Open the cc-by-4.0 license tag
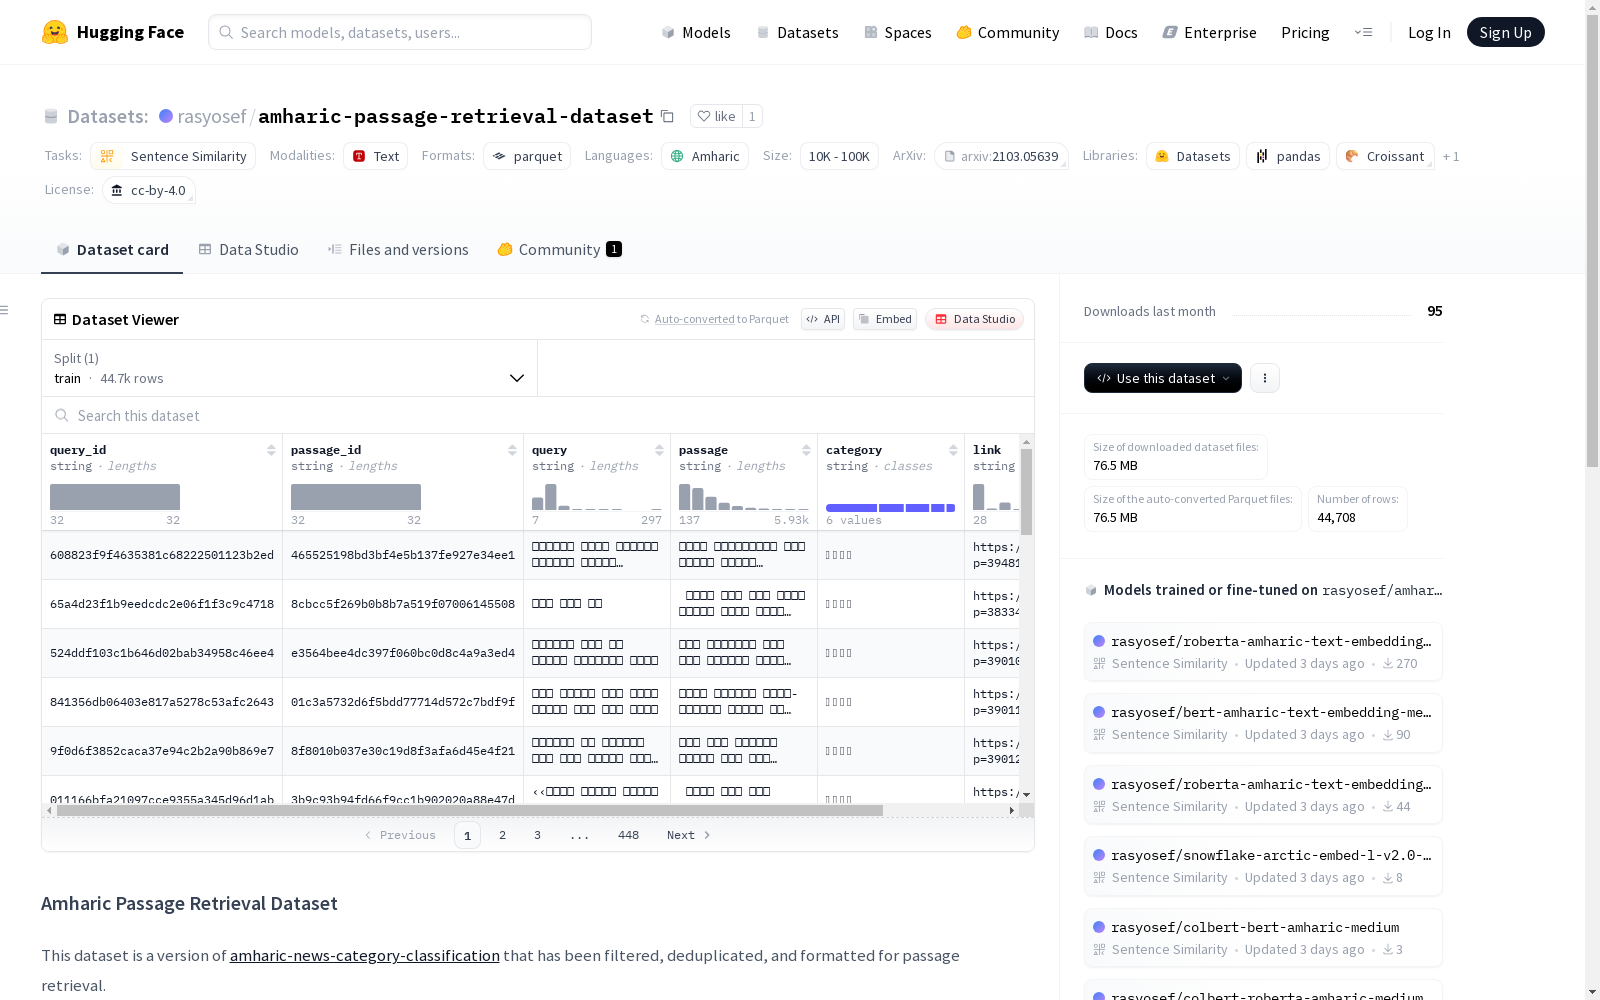Viewport: 1600px width, 1000px height. [149, 190]
